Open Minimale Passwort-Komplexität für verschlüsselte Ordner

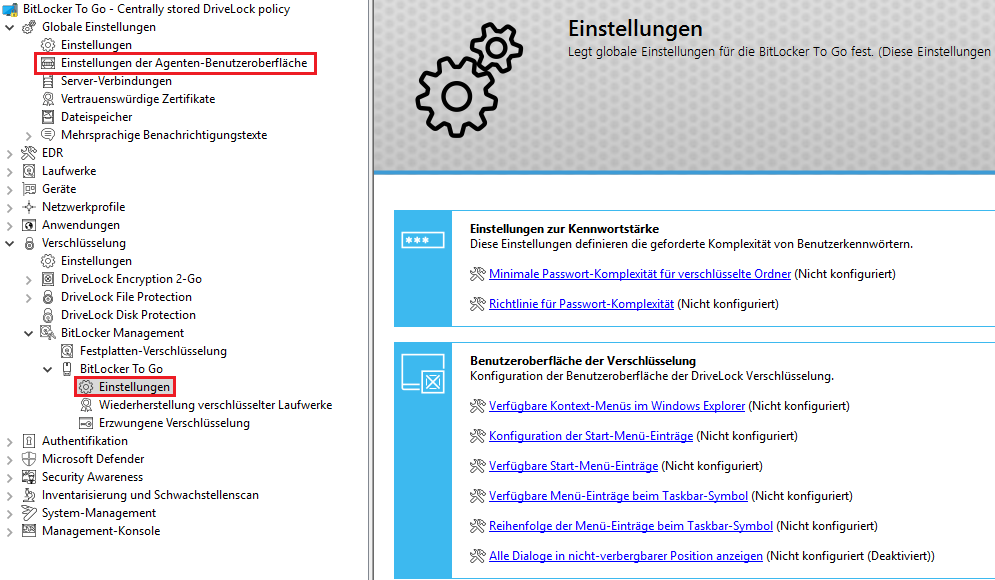click(x=640, y=274)
